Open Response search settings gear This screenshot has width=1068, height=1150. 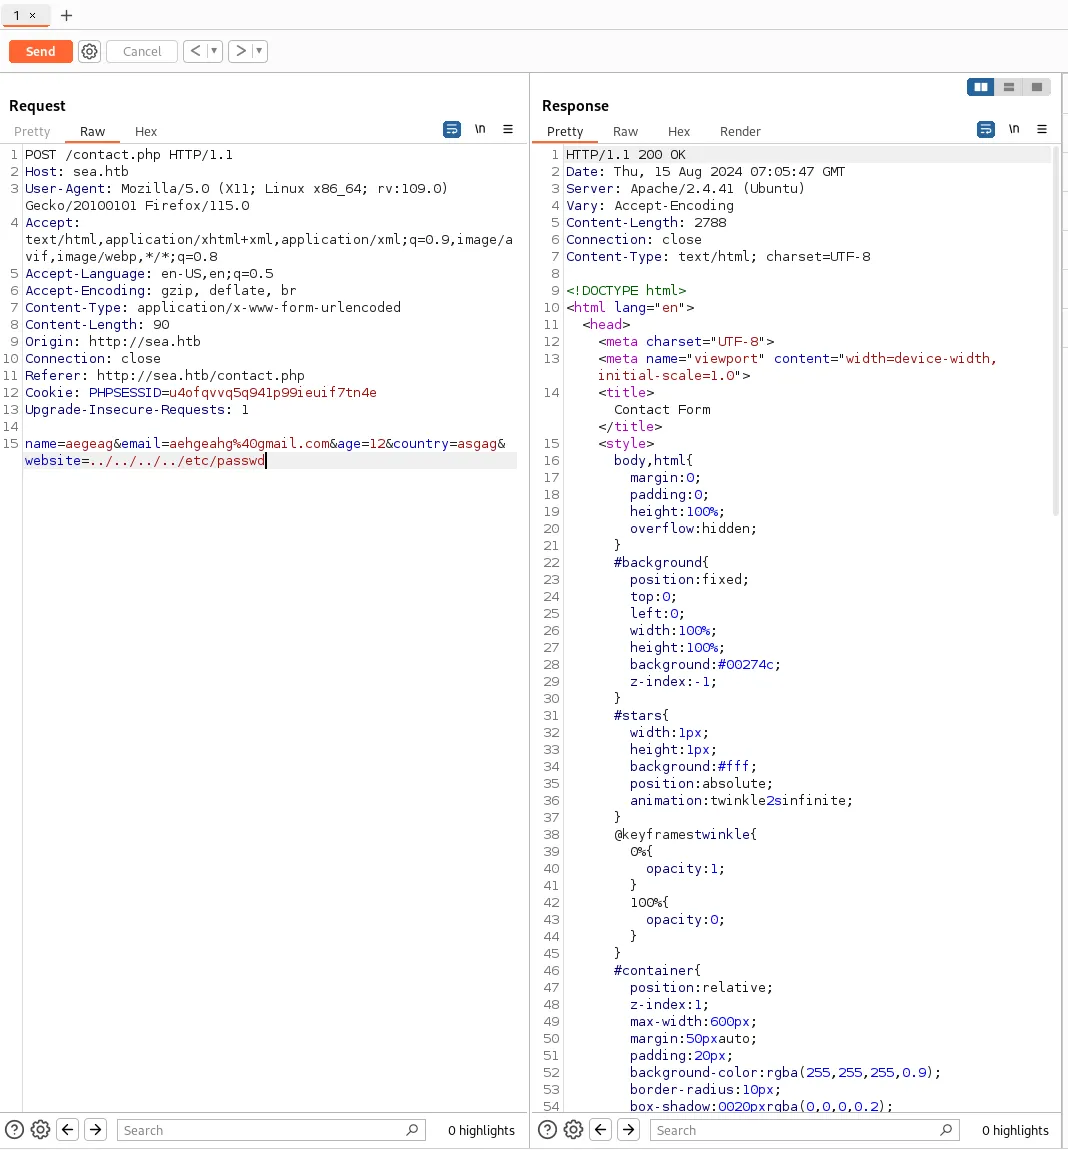574,1129
